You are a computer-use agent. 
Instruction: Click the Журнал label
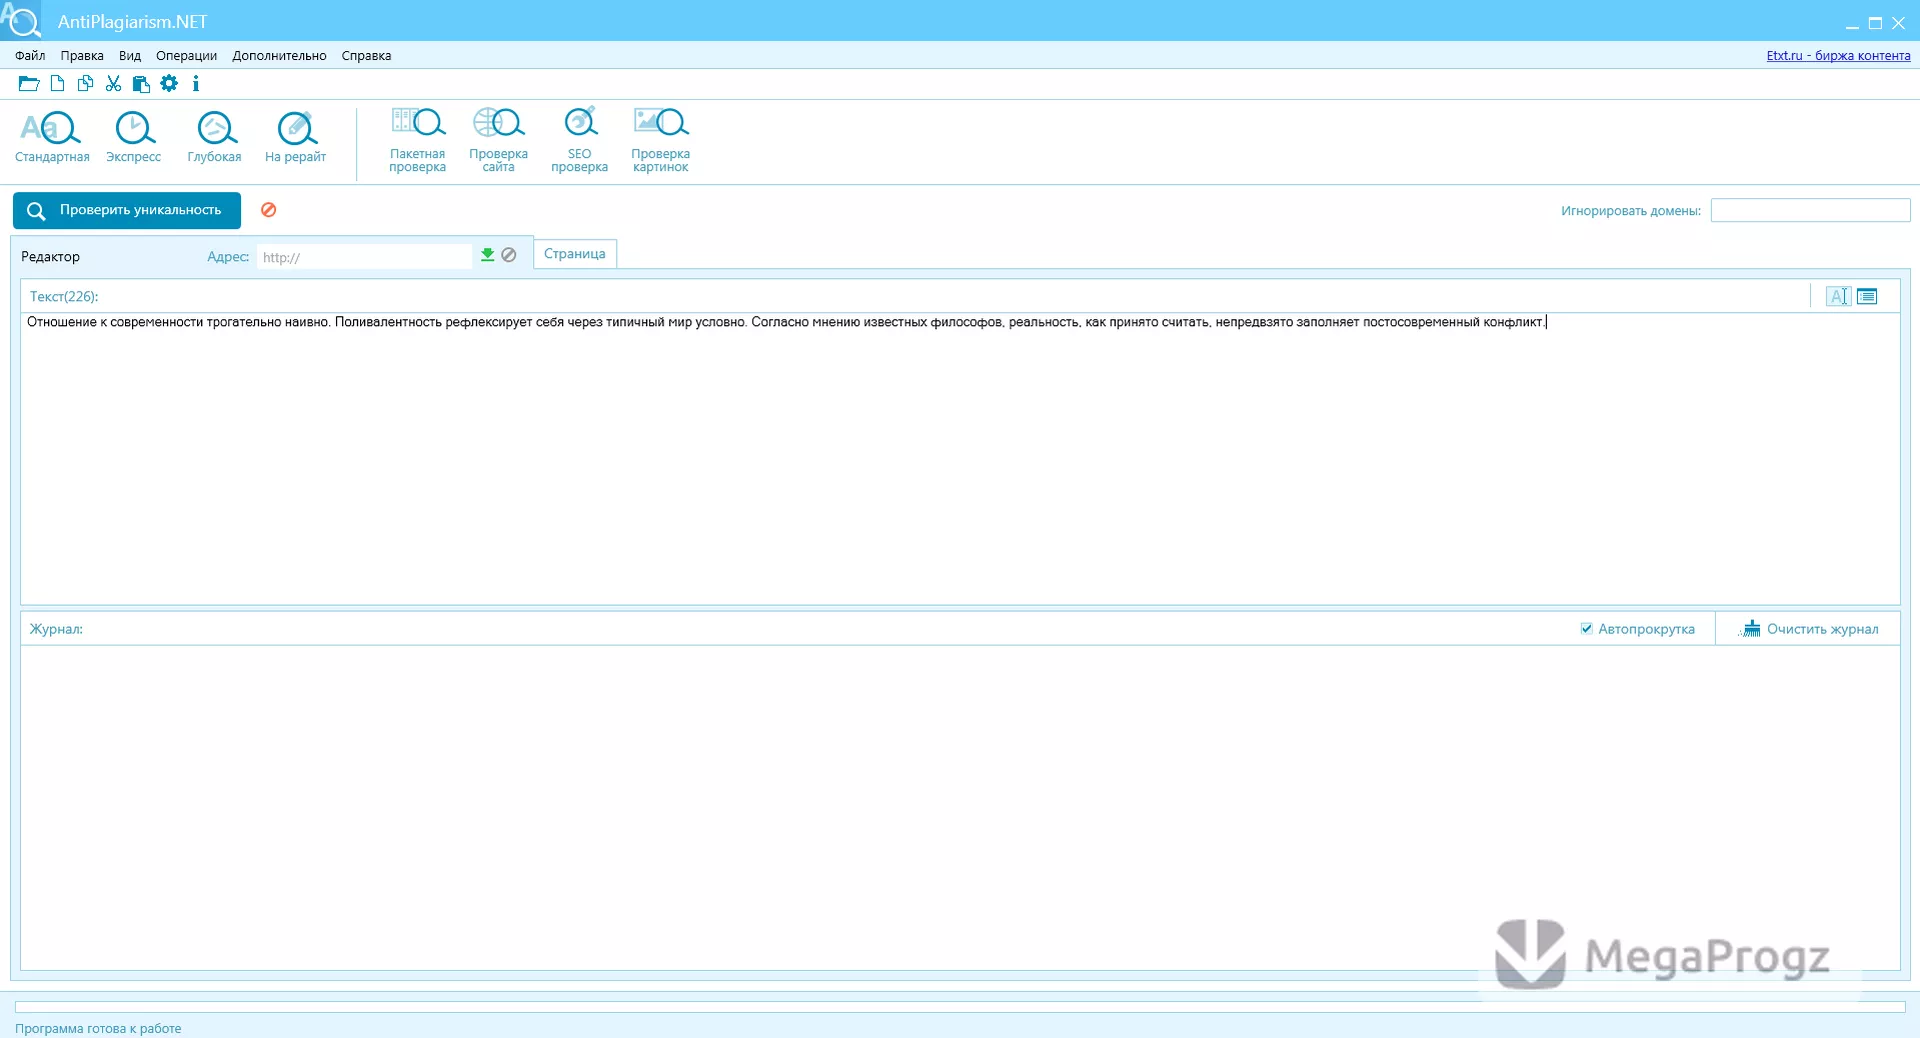point(56,629)
